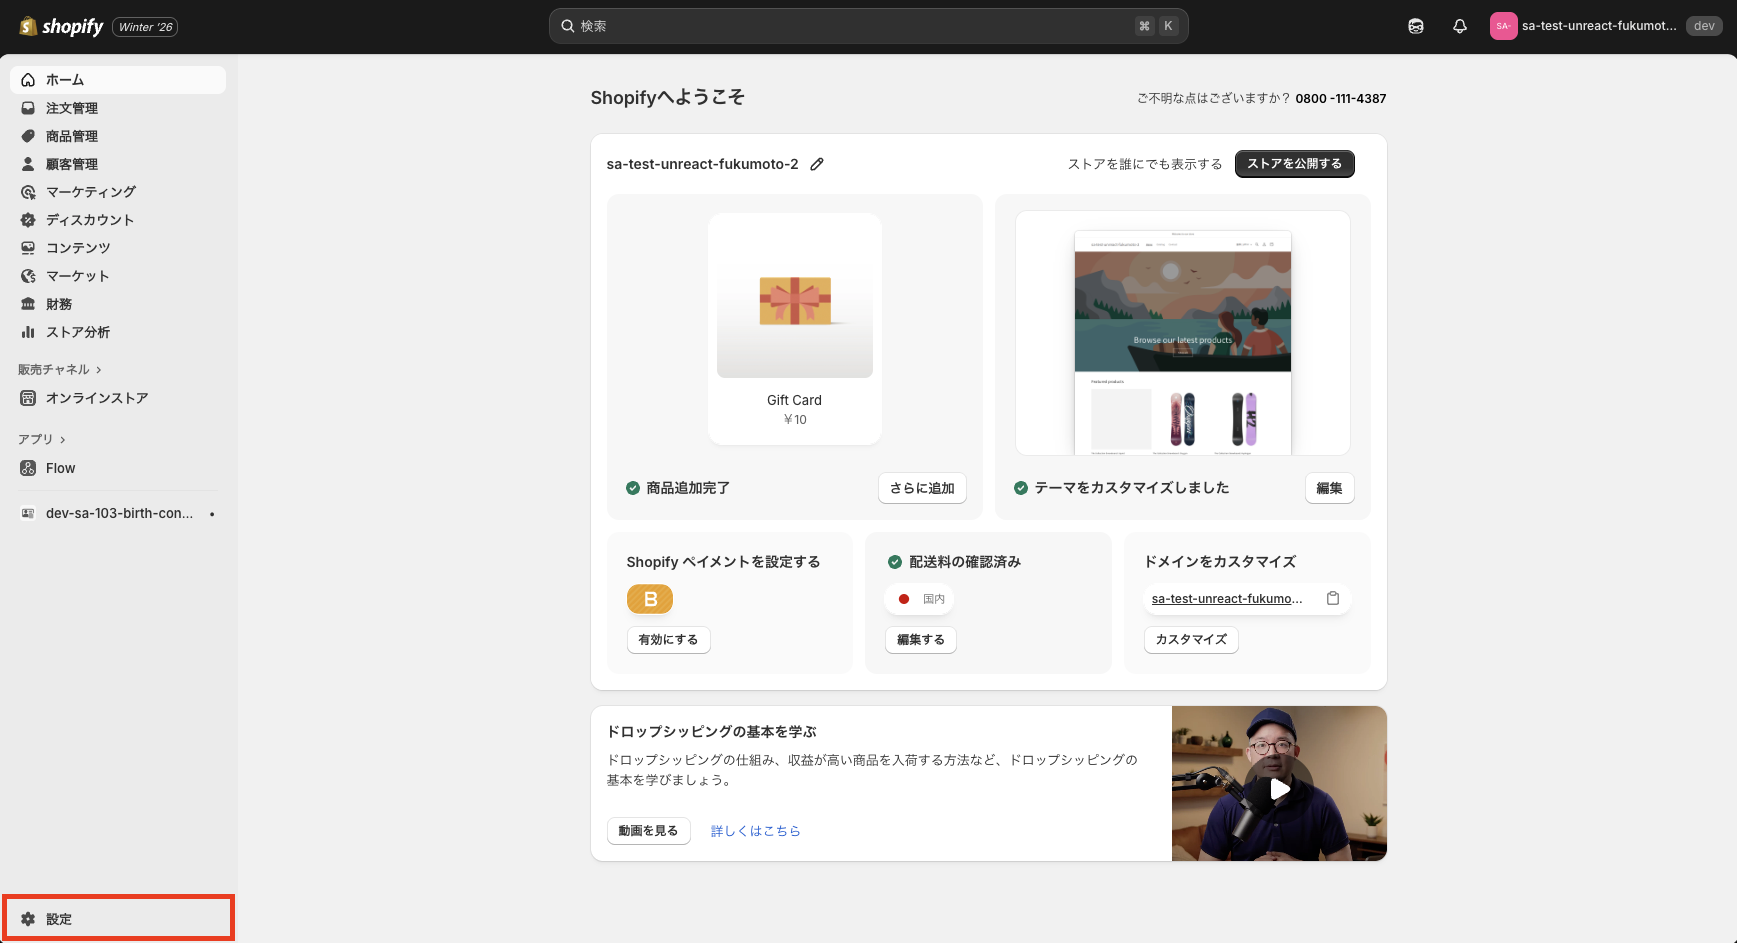
Task: Click the ストアを公開する button
Action: 1294,163
